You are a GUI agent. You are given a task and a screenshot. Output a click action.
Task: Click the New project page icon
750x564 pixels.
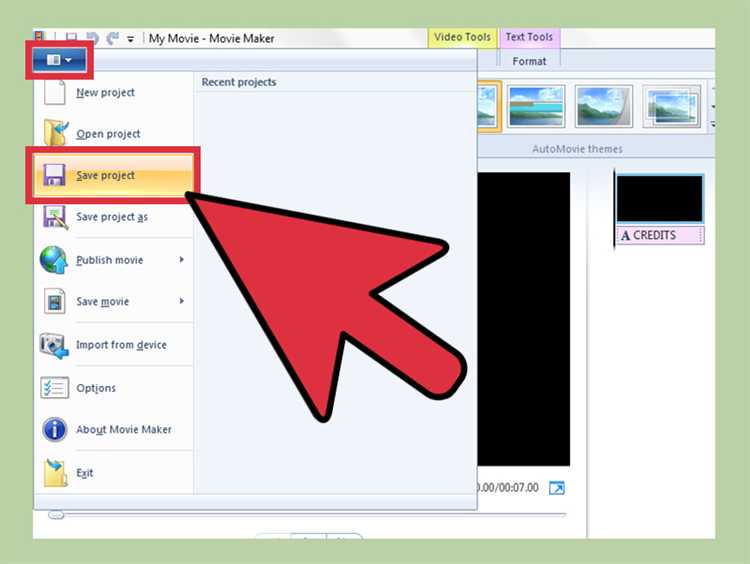point(55,92)
